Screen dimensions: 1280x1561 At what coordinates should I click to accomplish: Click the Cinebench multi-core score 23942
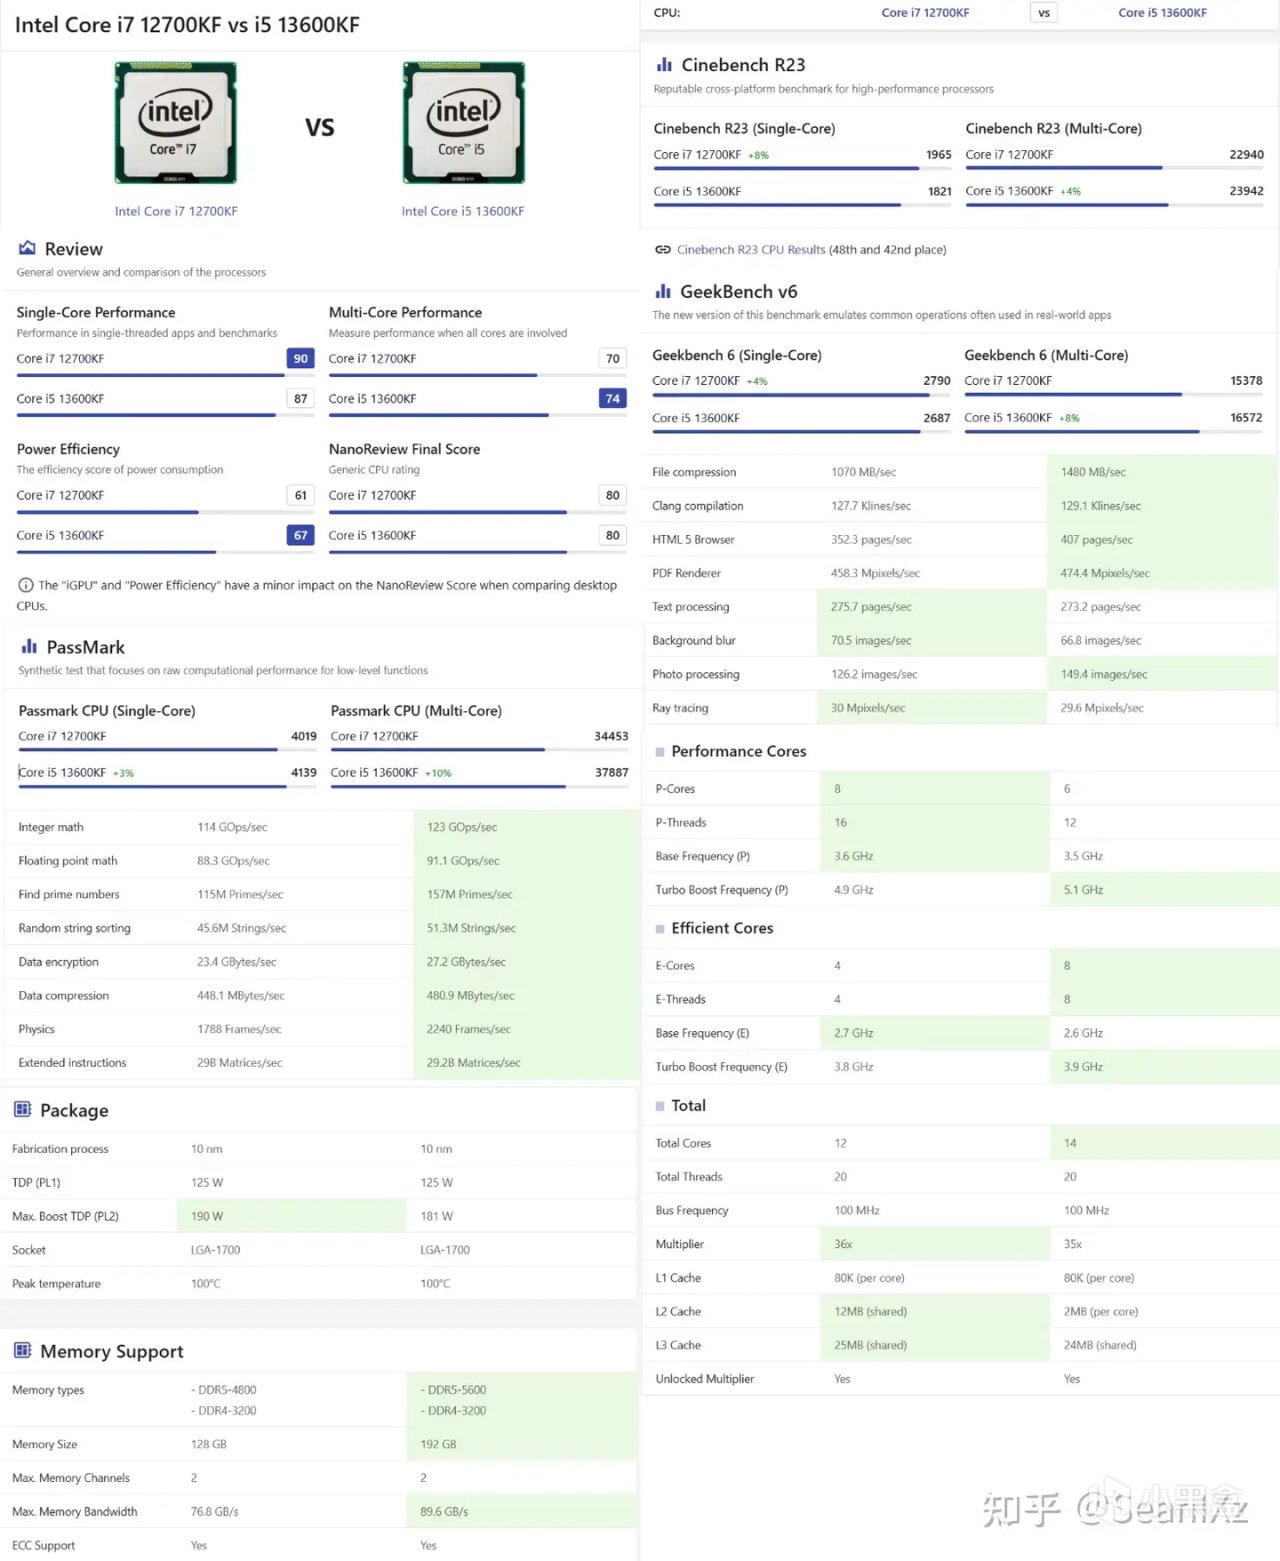coord(1247,191)
